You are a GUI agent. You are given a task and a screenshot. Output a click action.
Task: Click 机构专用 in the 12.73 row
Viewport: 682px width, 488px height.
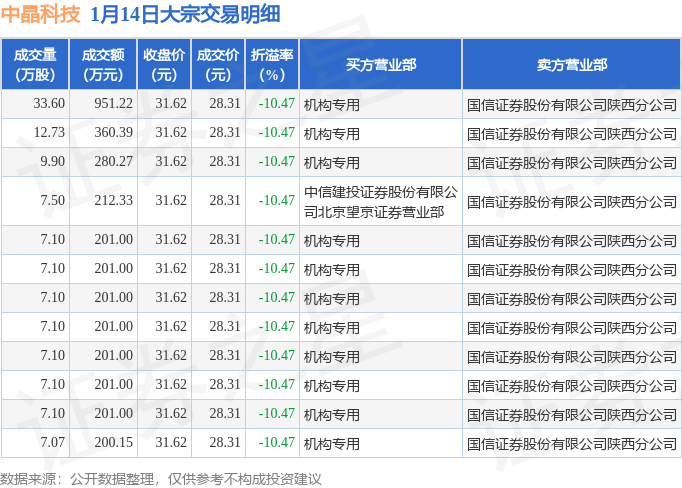click(x=331, y=134)
